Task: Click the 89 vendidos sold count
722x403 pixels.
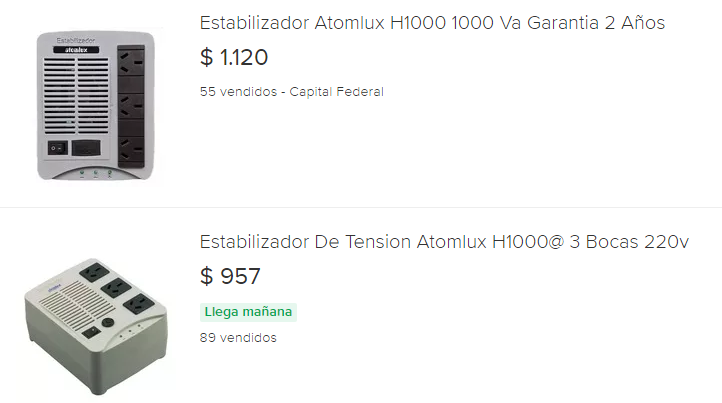Action: tap(238, 338)
